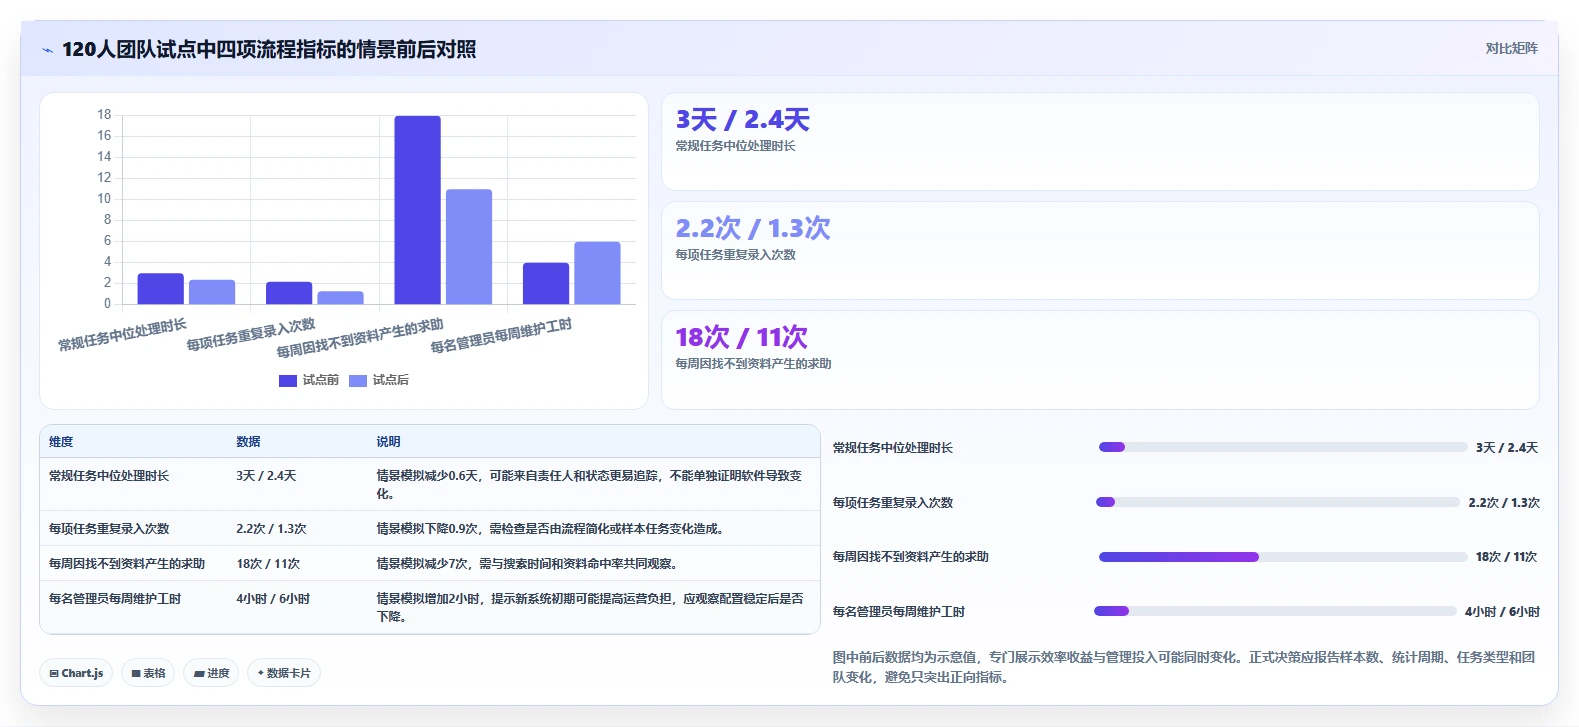The height and width of the screenshot is (727, 1579).
Task: Click the 18次 / 11次 stat card value
Action: 741,338
